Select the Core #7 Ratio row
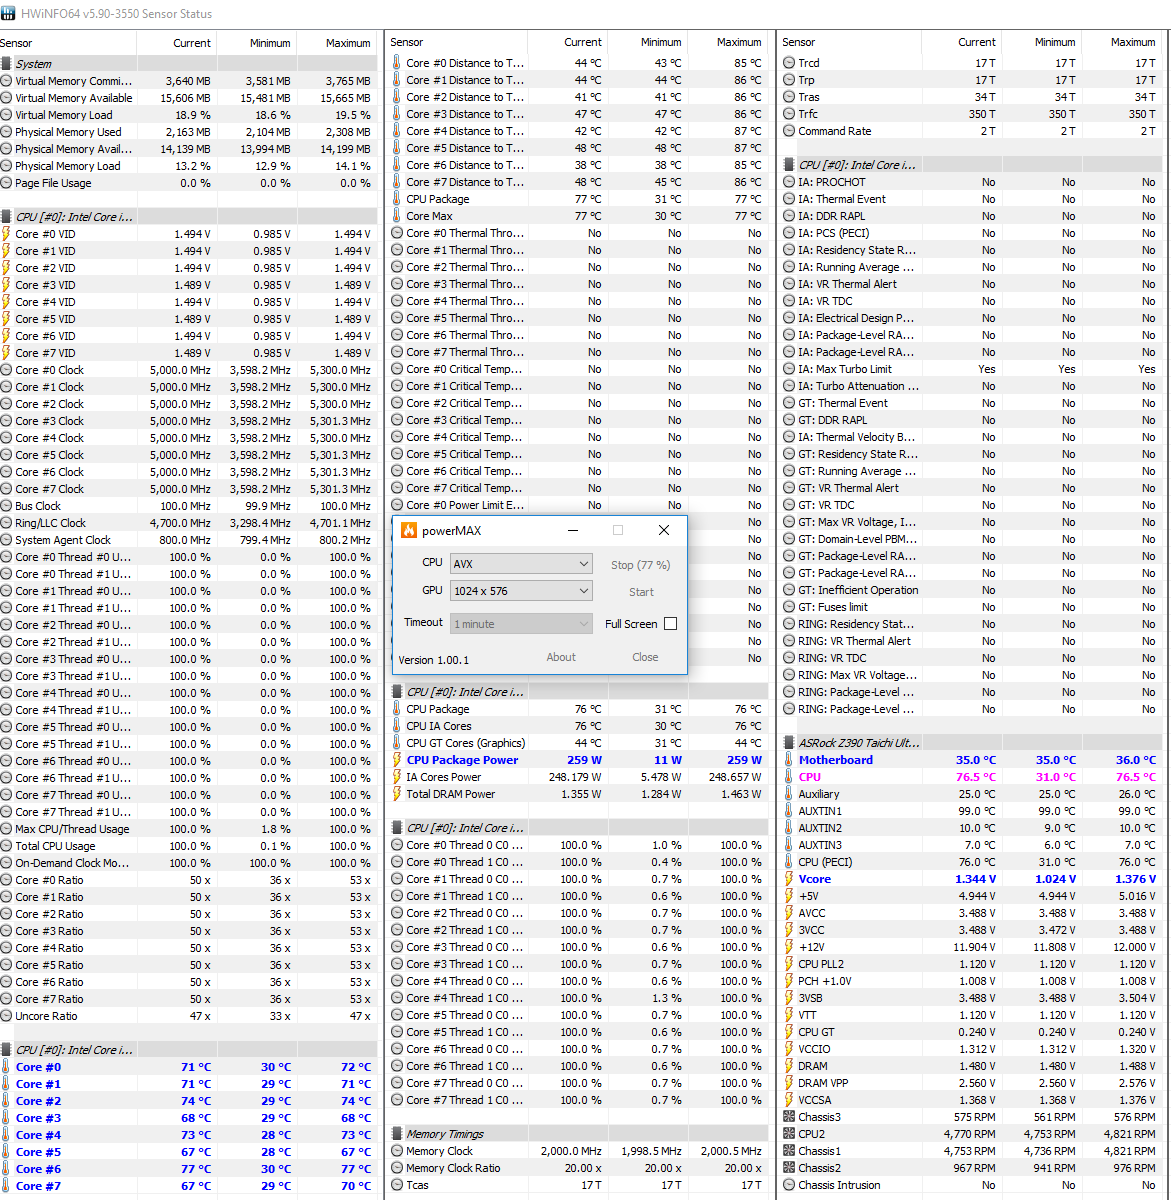Screen dimensions: 1171x1200 tap(188, 999)
